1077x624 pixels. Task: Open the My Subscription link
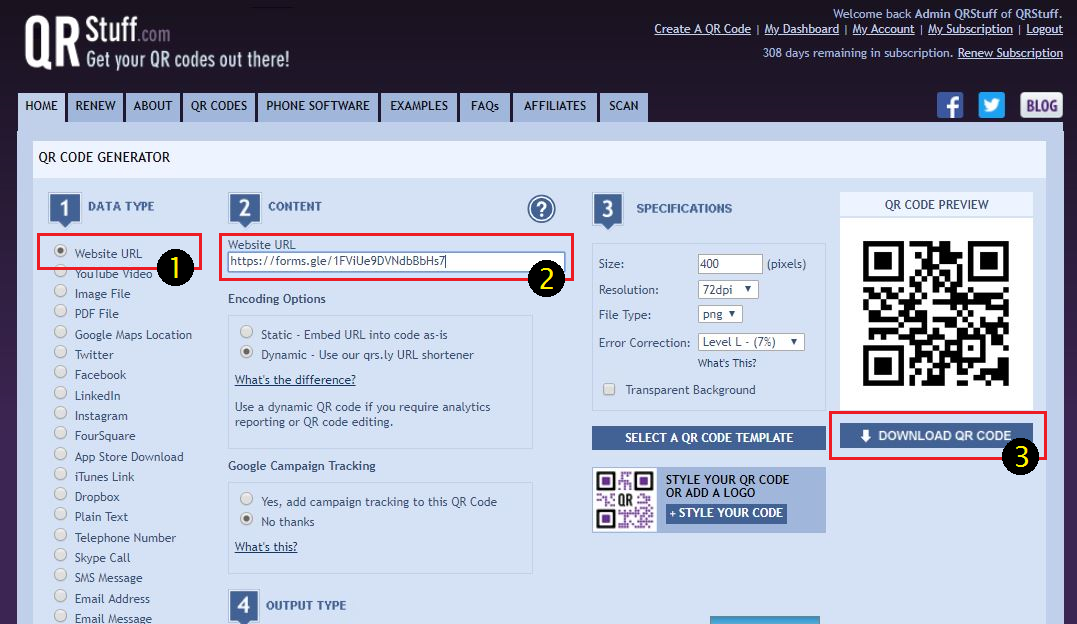[970, 29]
